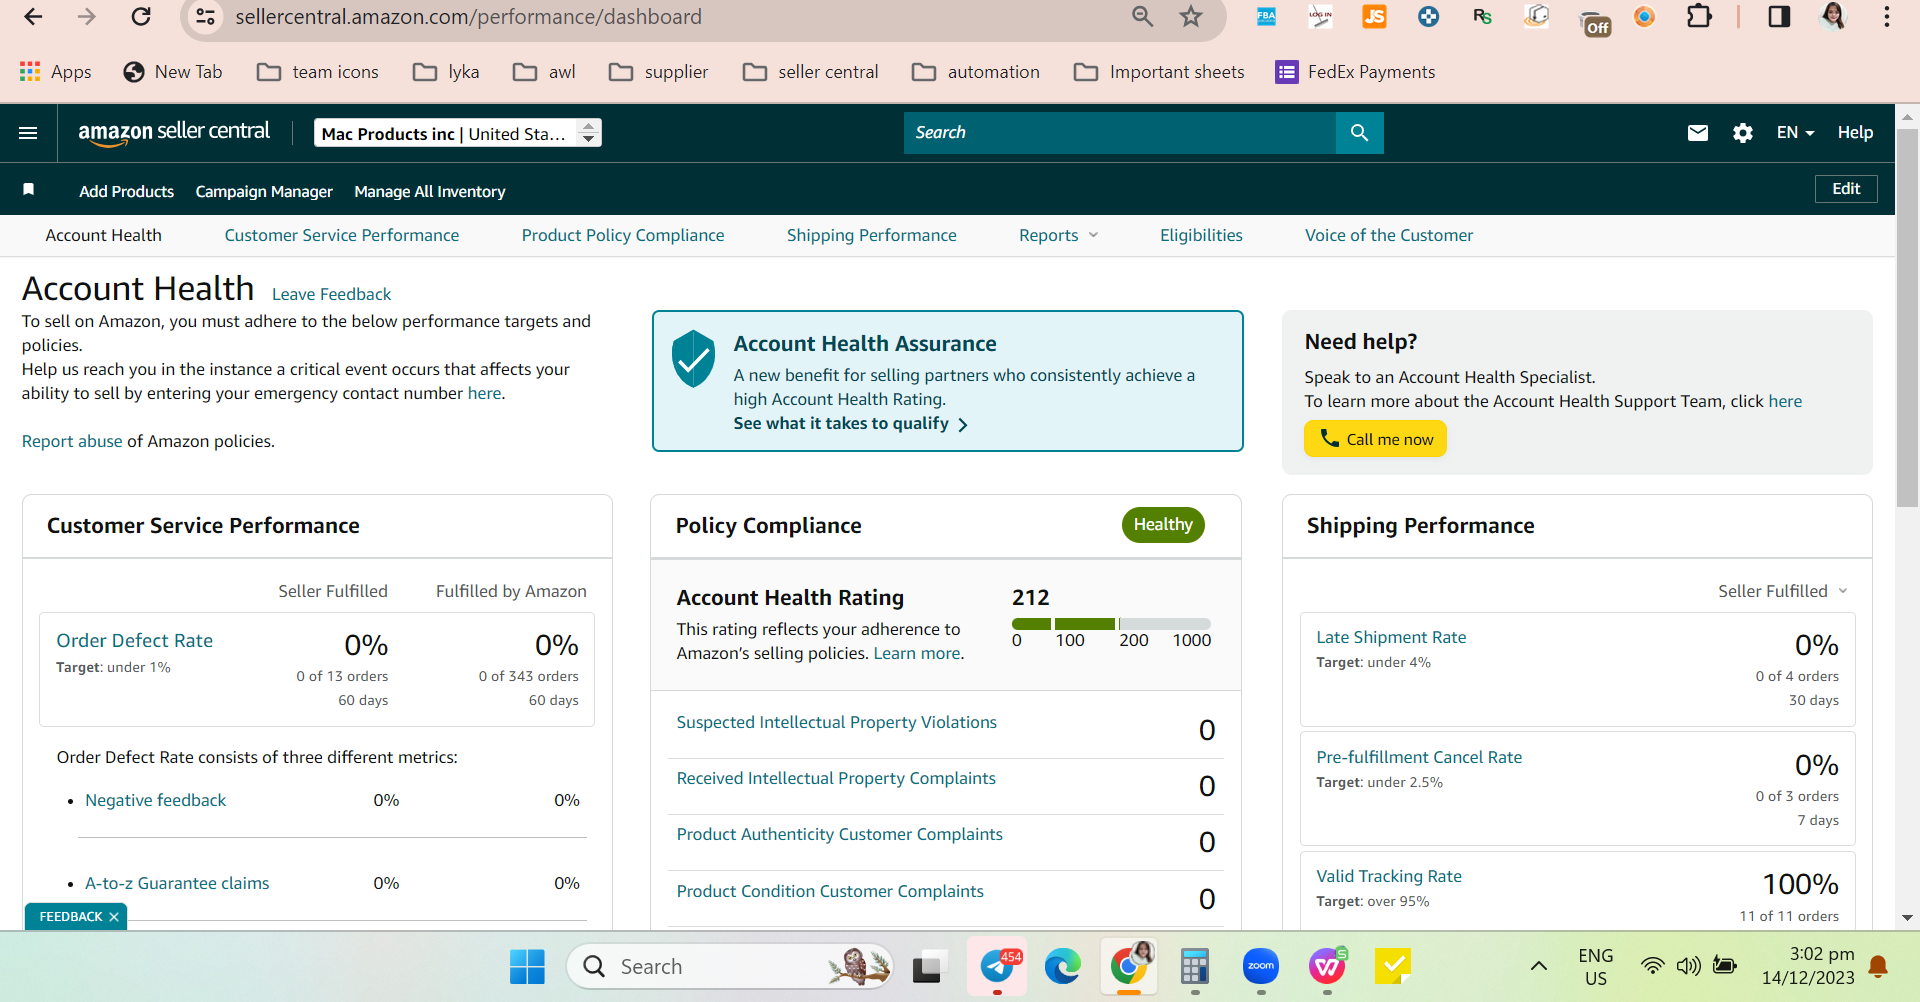
Task: Click the Seller Central search field
Action: (x=1120, y=133)
